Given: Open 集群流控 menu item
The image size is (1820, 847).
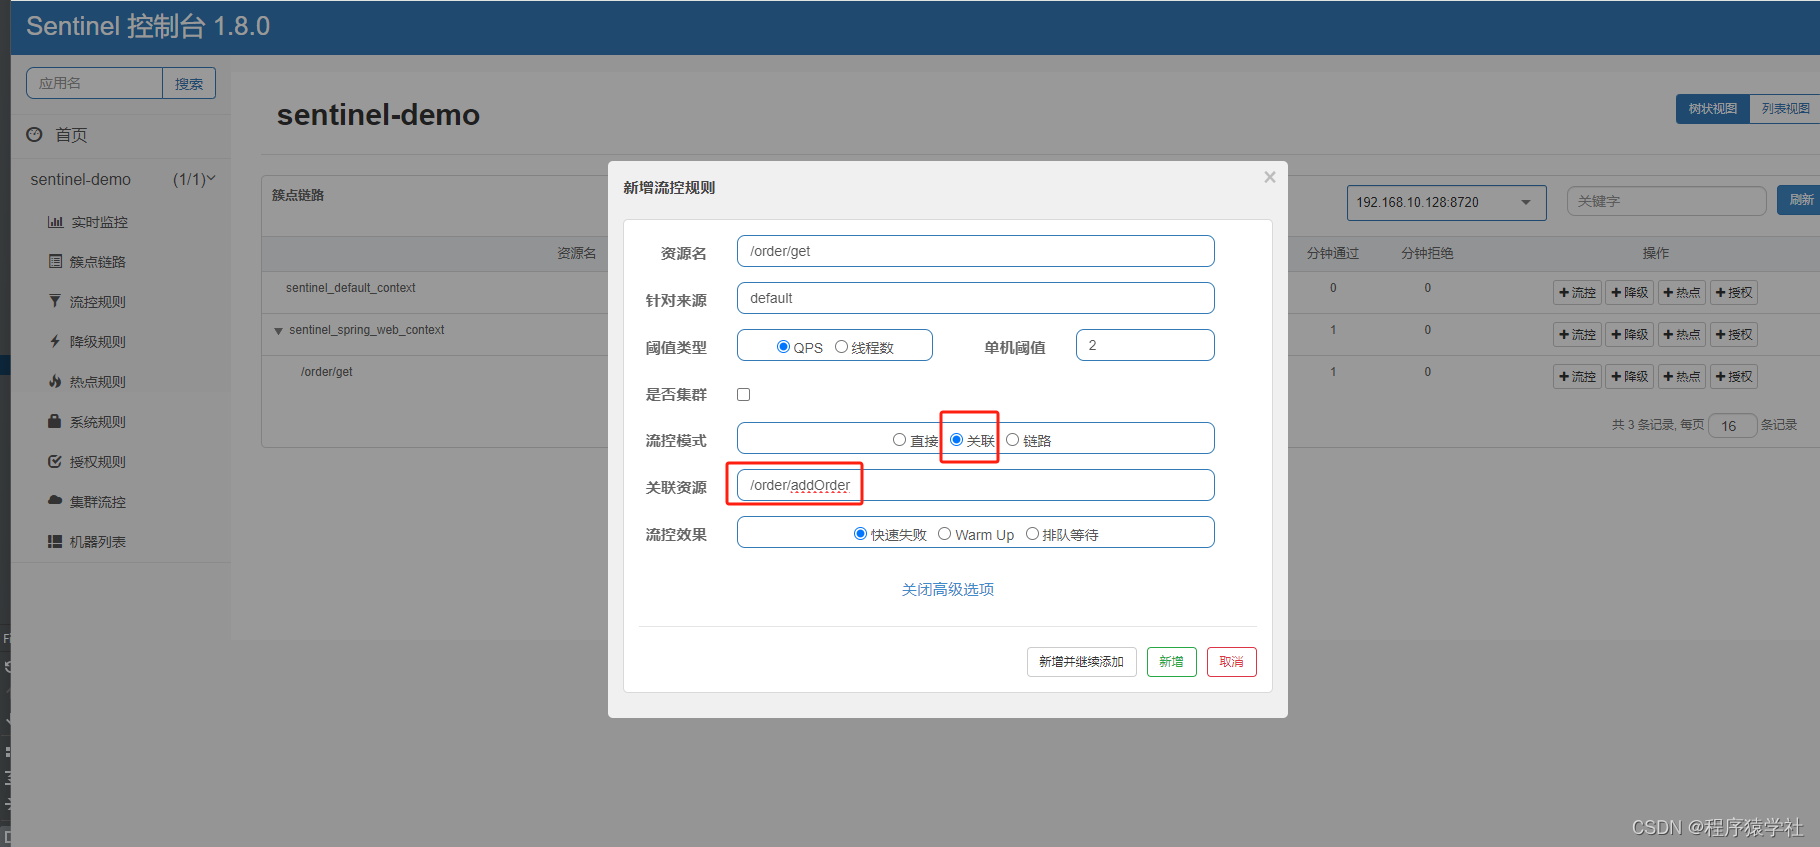Looking at the screenshot, I should click(x=97, y=501).
